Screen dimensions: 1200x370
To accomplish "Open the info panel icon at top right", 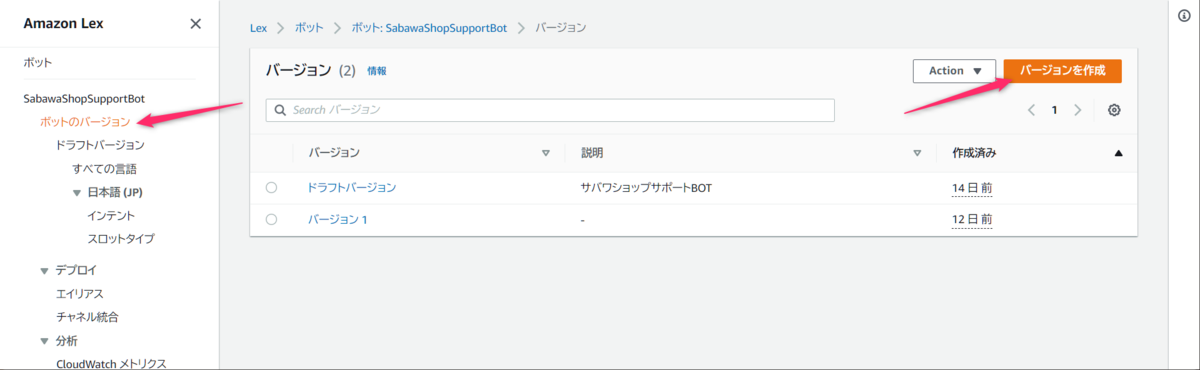I will [1185, 16].
